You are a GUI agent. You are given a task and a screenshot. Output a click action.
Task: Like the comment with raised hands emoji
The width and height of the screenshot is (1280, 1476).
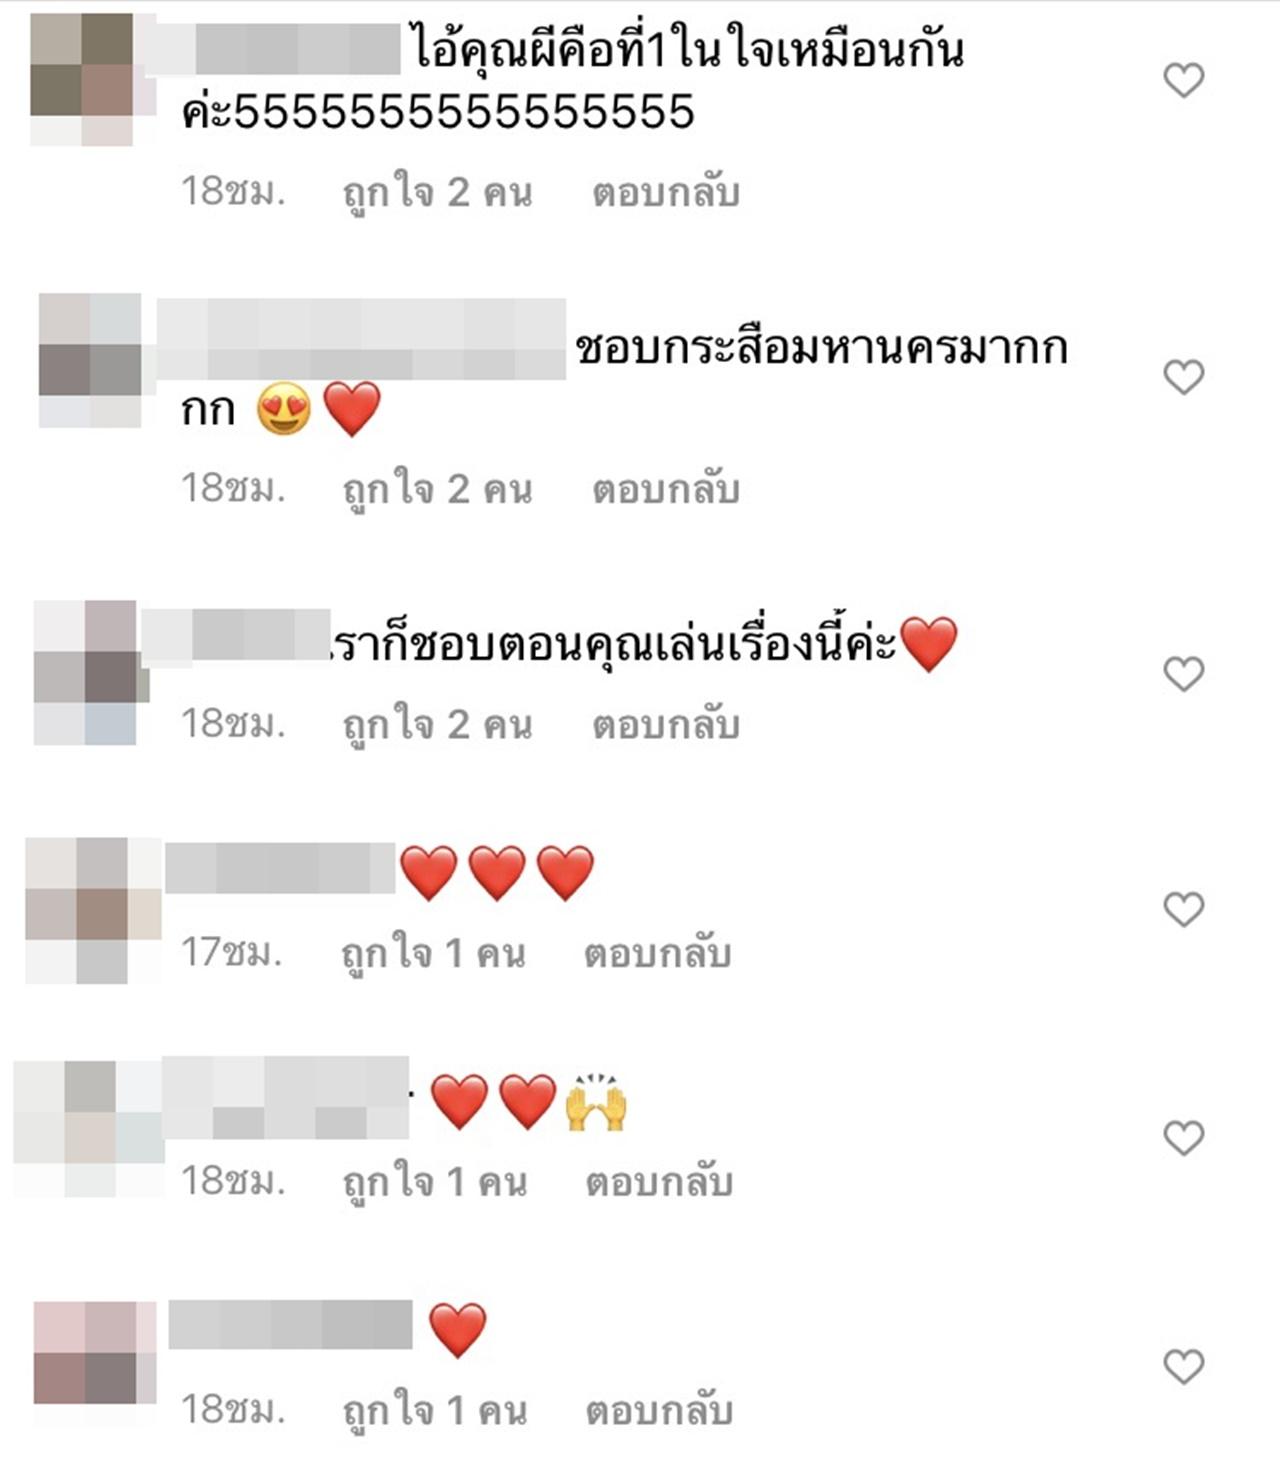pos(1184,1138)
